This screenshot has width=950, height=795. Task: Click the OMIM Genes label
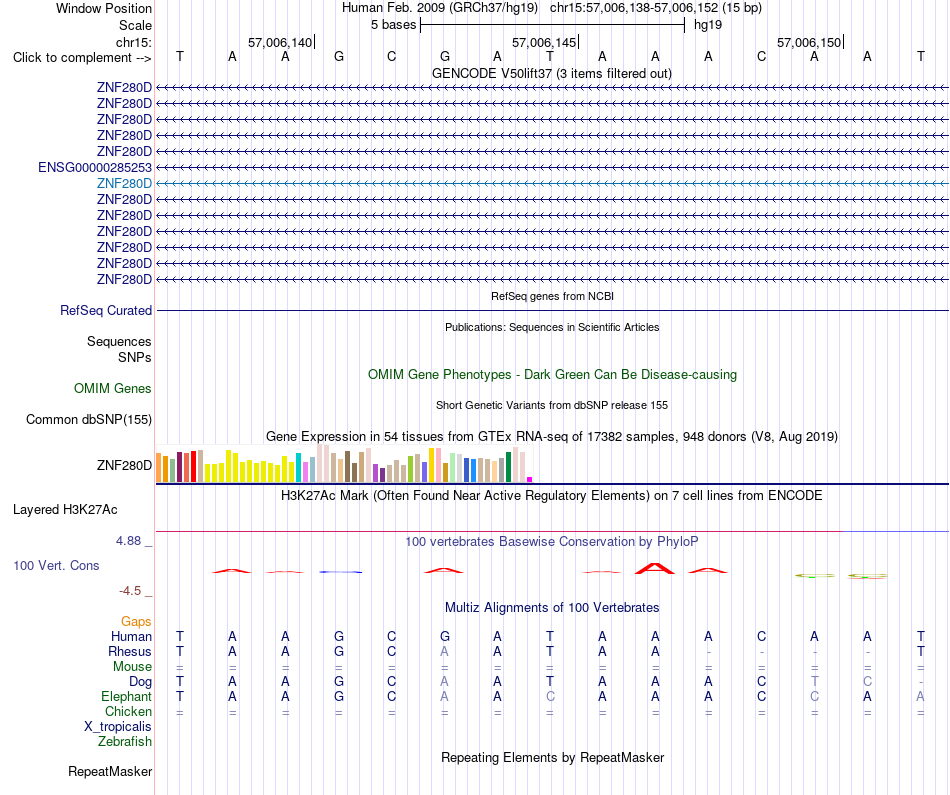112,388
